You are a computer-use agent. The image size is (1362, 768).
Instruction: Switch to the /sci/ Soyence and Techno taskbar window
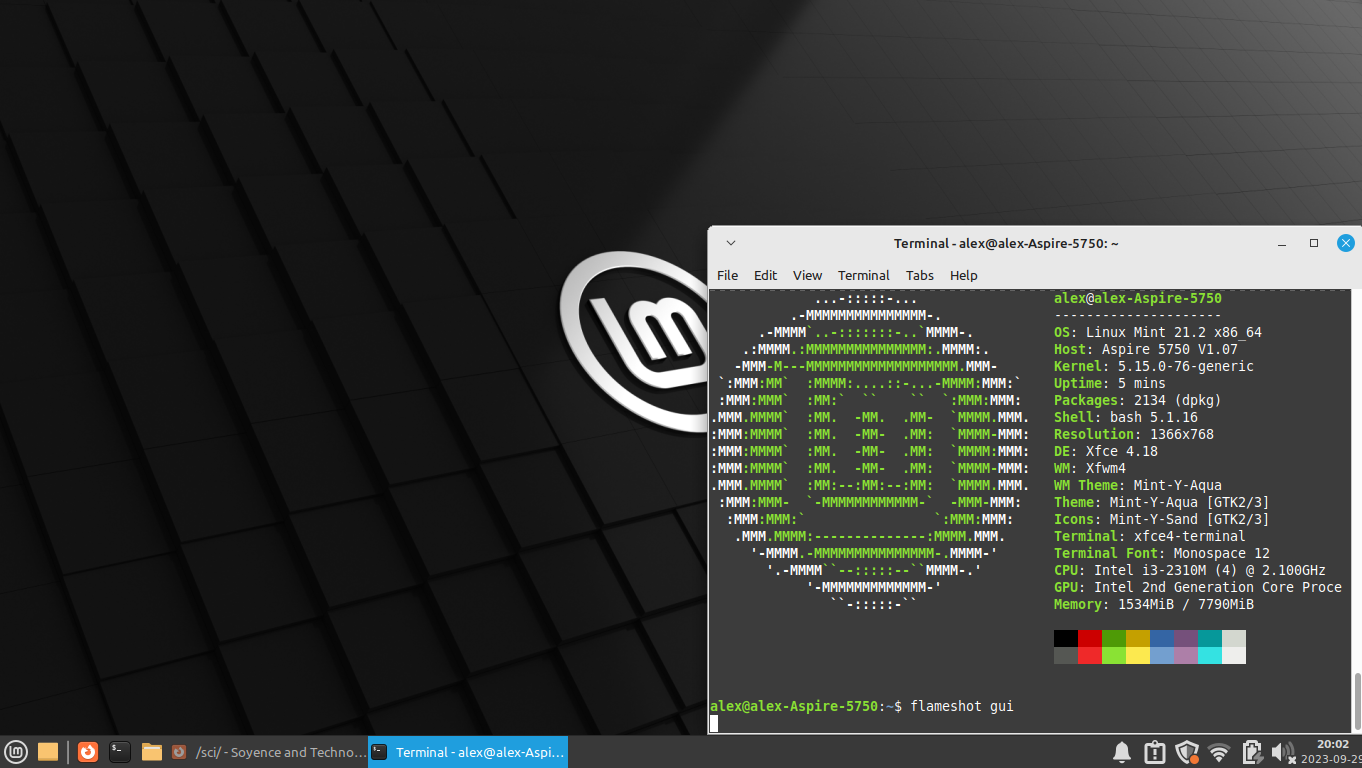[268, 752]
